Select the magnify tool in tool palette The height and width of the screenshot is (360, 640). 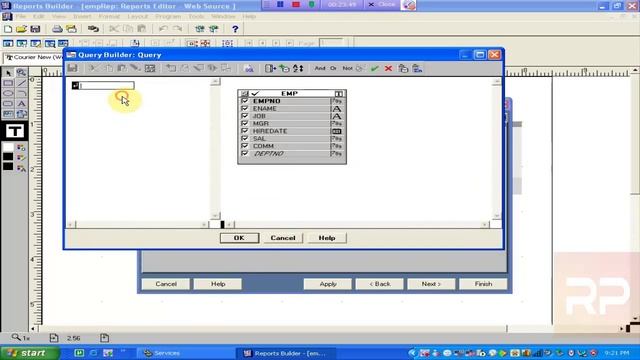pos(21,73)
